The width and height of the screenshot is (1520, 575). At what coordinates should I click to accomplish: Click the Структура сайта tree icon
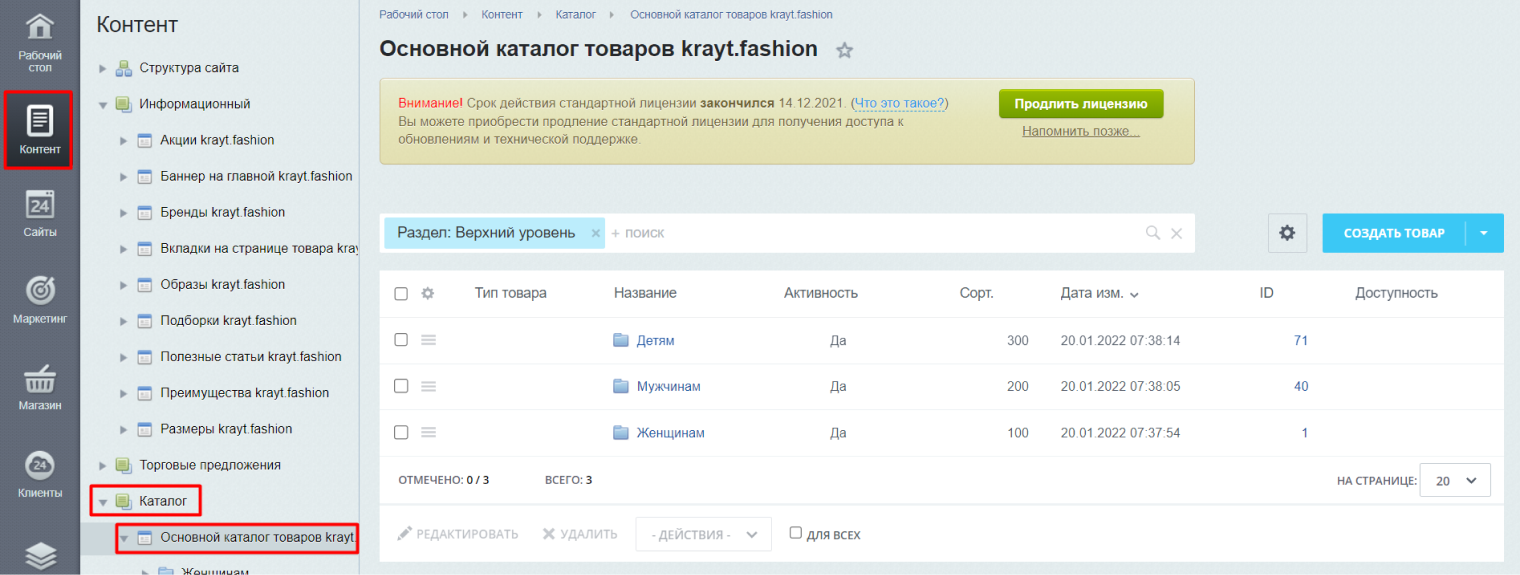point(124,68)
